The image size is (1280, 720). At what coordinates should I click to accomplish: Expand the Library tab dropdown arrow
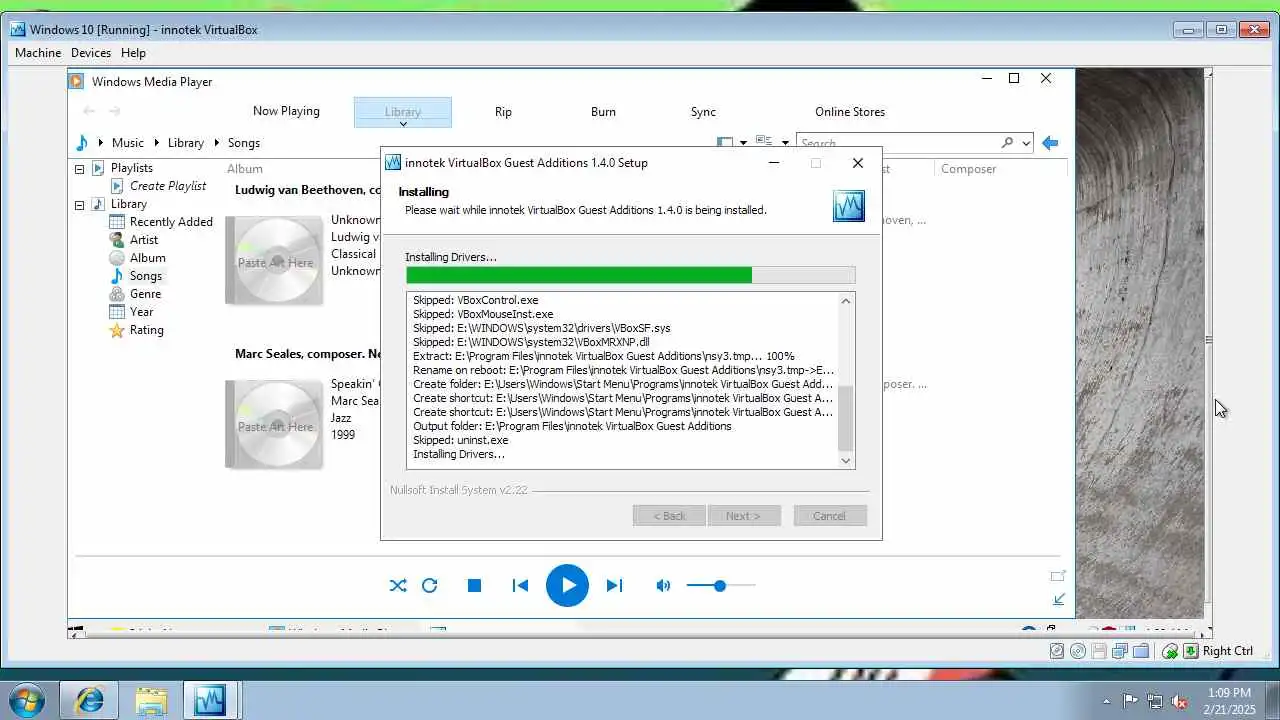(x=403, y=124)
